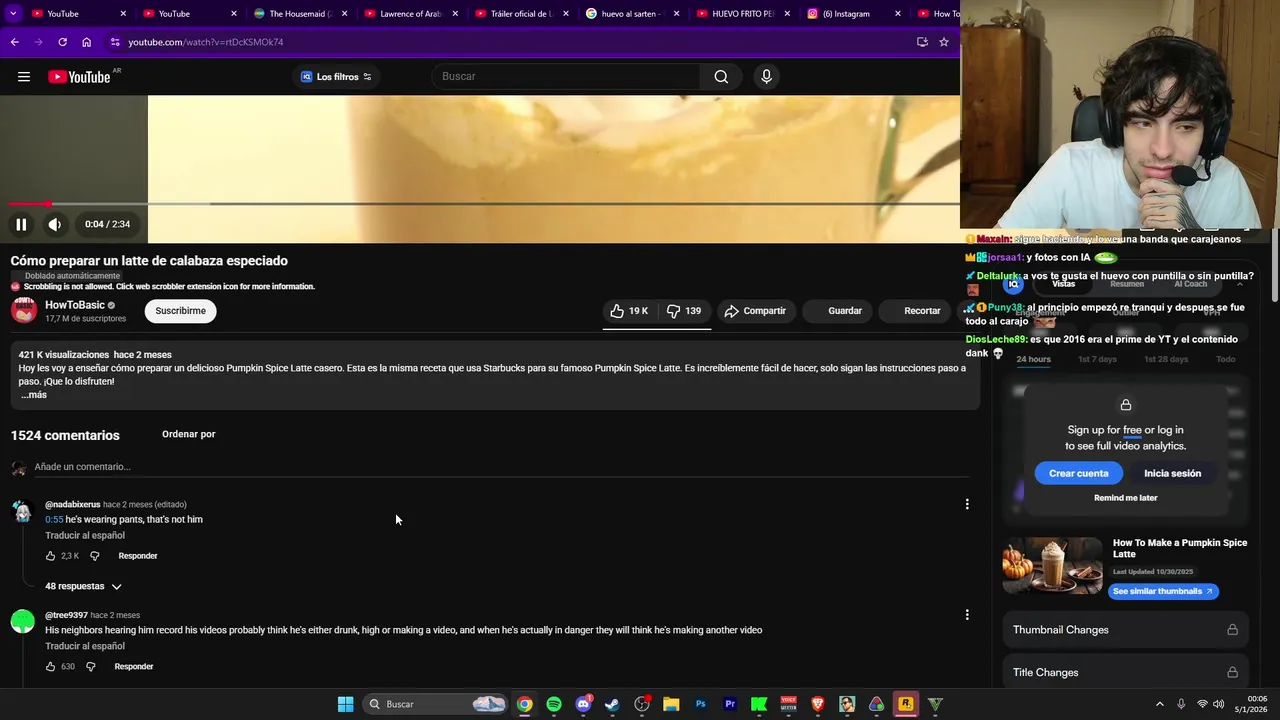This screenshot has width=1280, height=720.
Task: Go to the browser home page icon
Action: [x=86, y=42]
